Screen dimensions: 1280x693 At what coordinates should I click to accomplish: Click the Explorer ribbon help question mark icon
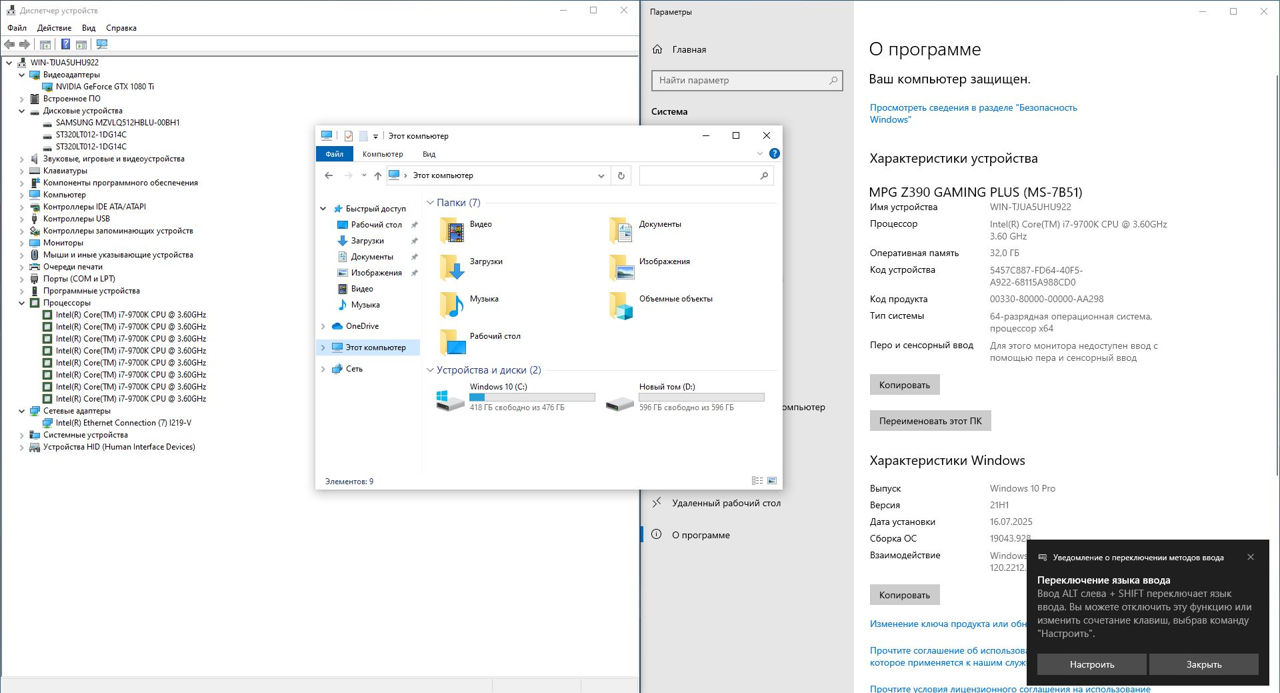773,154
